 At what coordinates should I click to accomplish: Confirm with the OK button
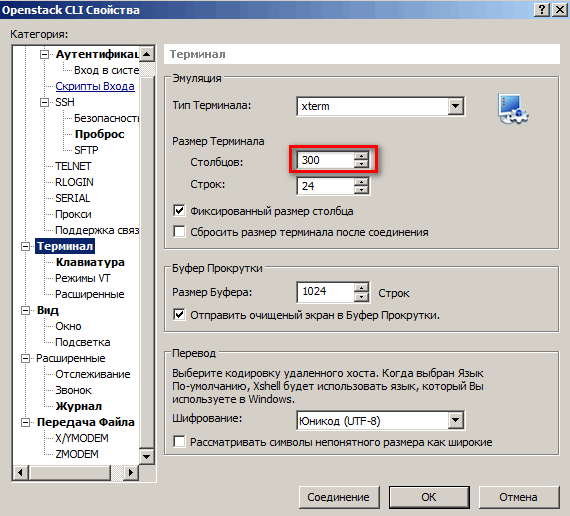click(x=429, y=497)
